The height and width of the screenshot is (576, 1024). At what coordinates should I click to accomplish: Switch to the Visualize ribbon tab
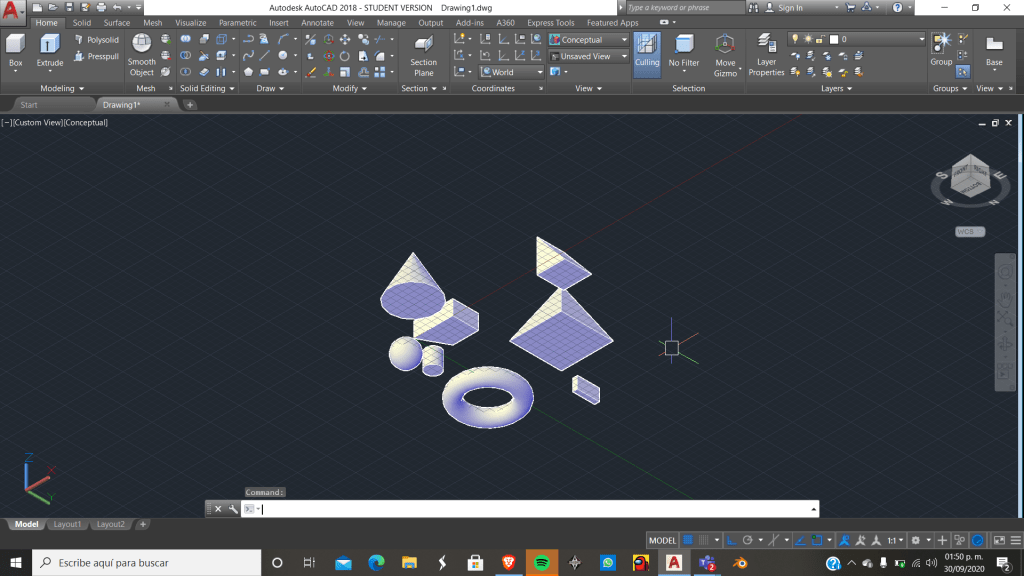tap(190, 23)
